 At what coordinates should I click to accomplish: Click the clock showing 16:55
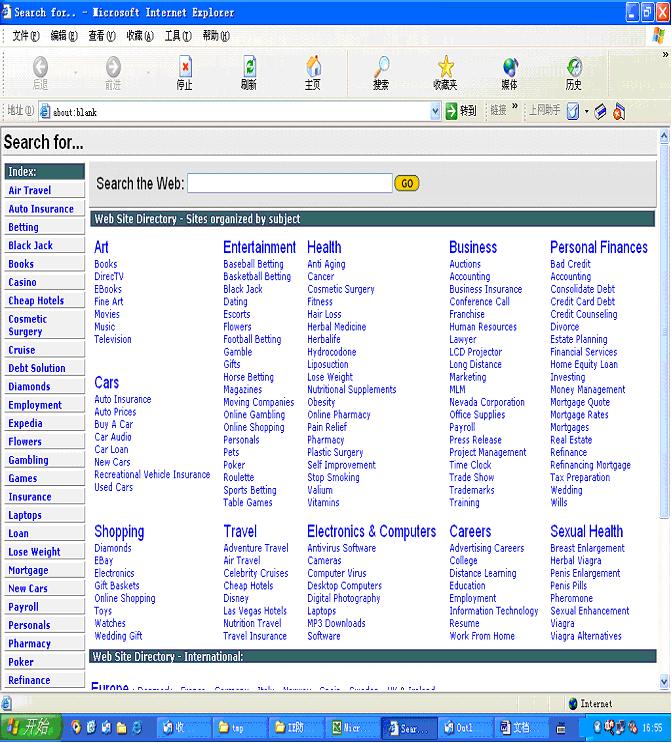click(x=652, y=727)
